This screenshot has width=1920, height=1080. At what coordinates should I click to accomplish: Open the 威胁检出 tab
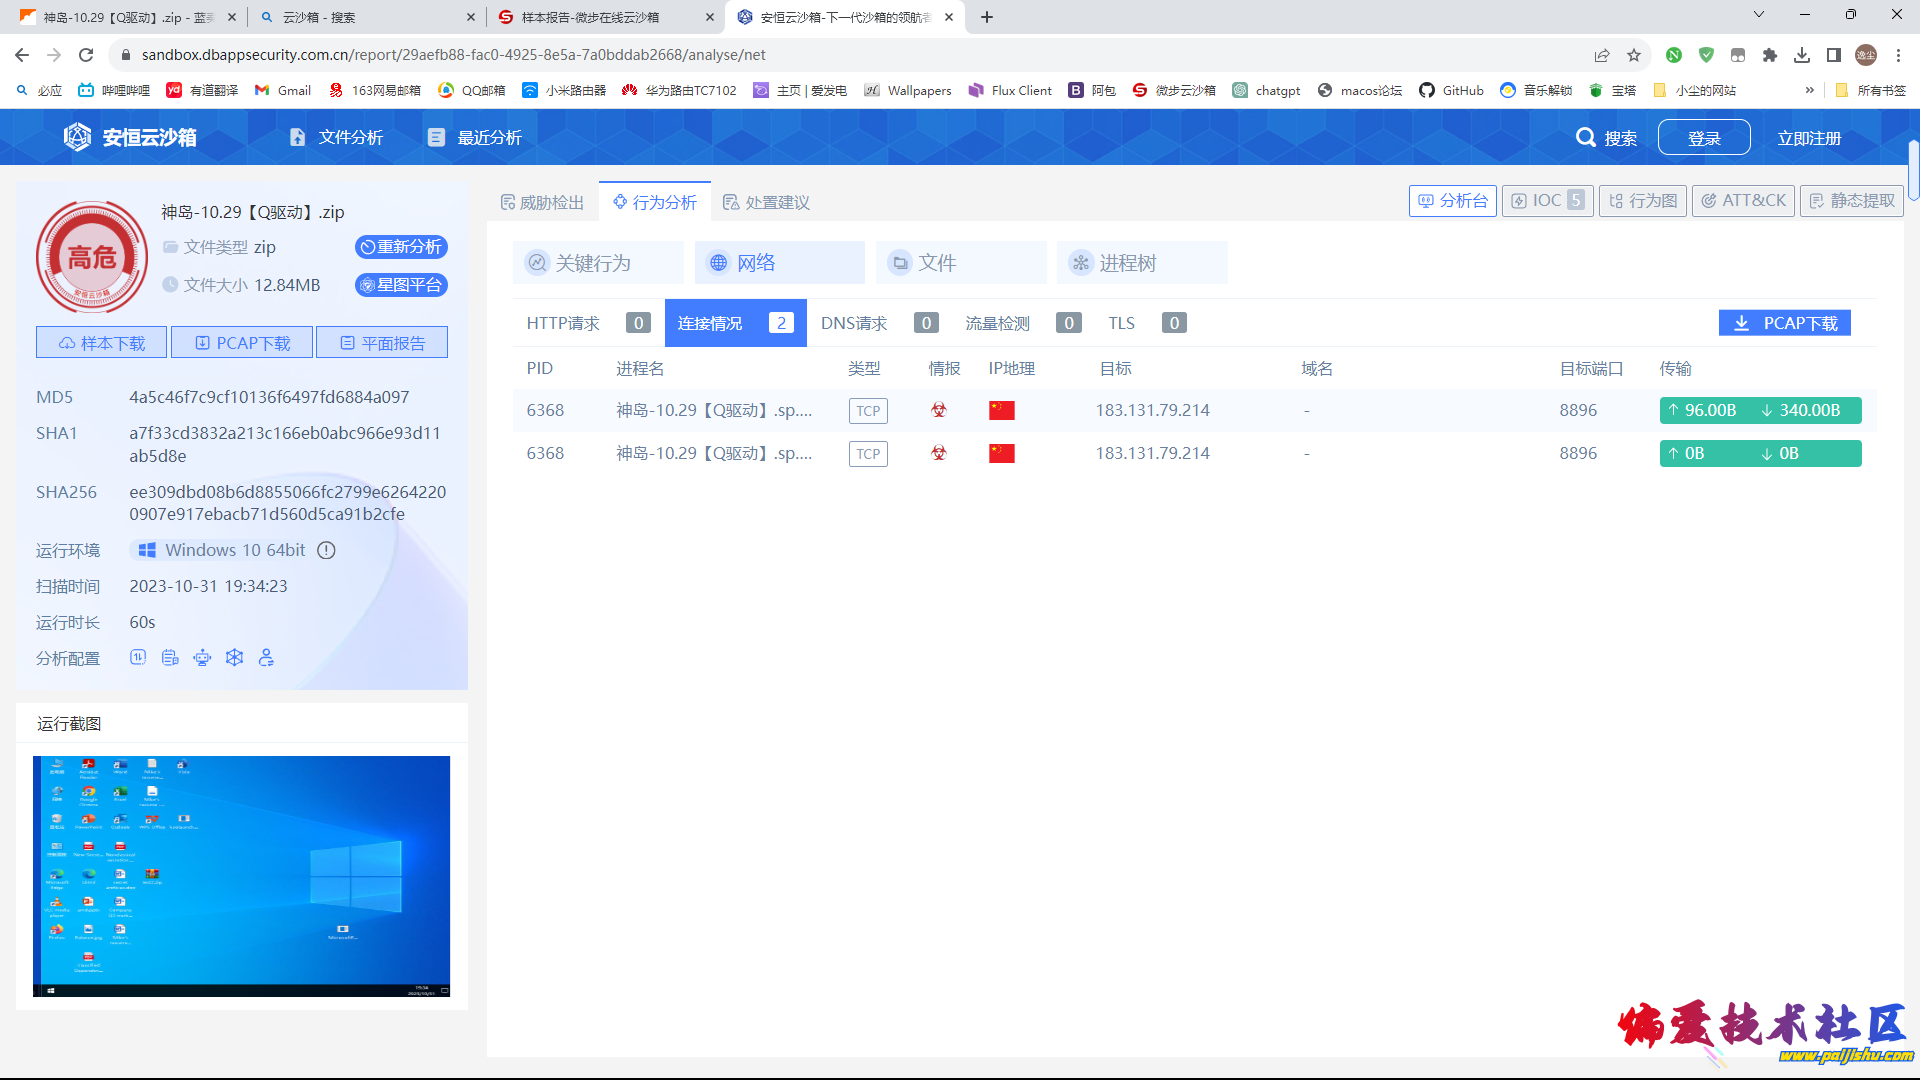(542, 202)
